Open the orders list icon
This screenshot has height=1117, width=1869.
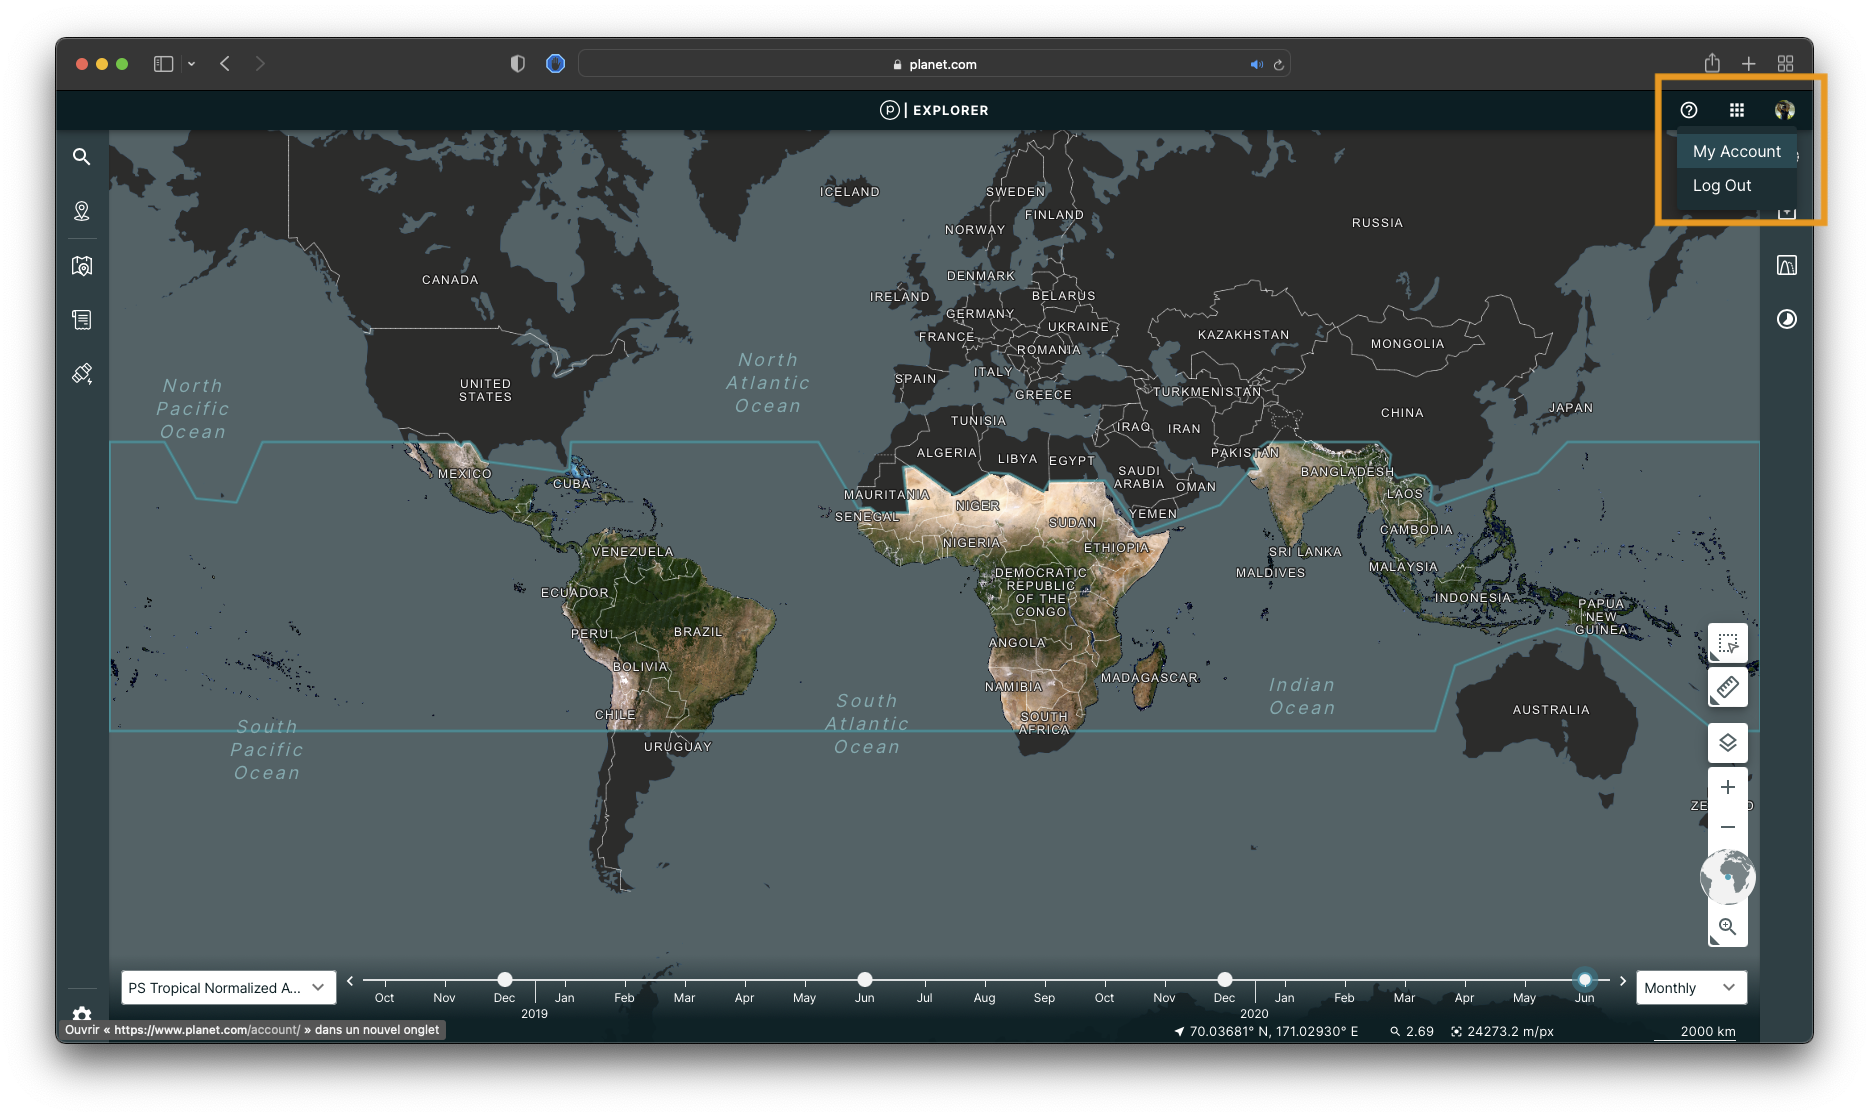82,320
